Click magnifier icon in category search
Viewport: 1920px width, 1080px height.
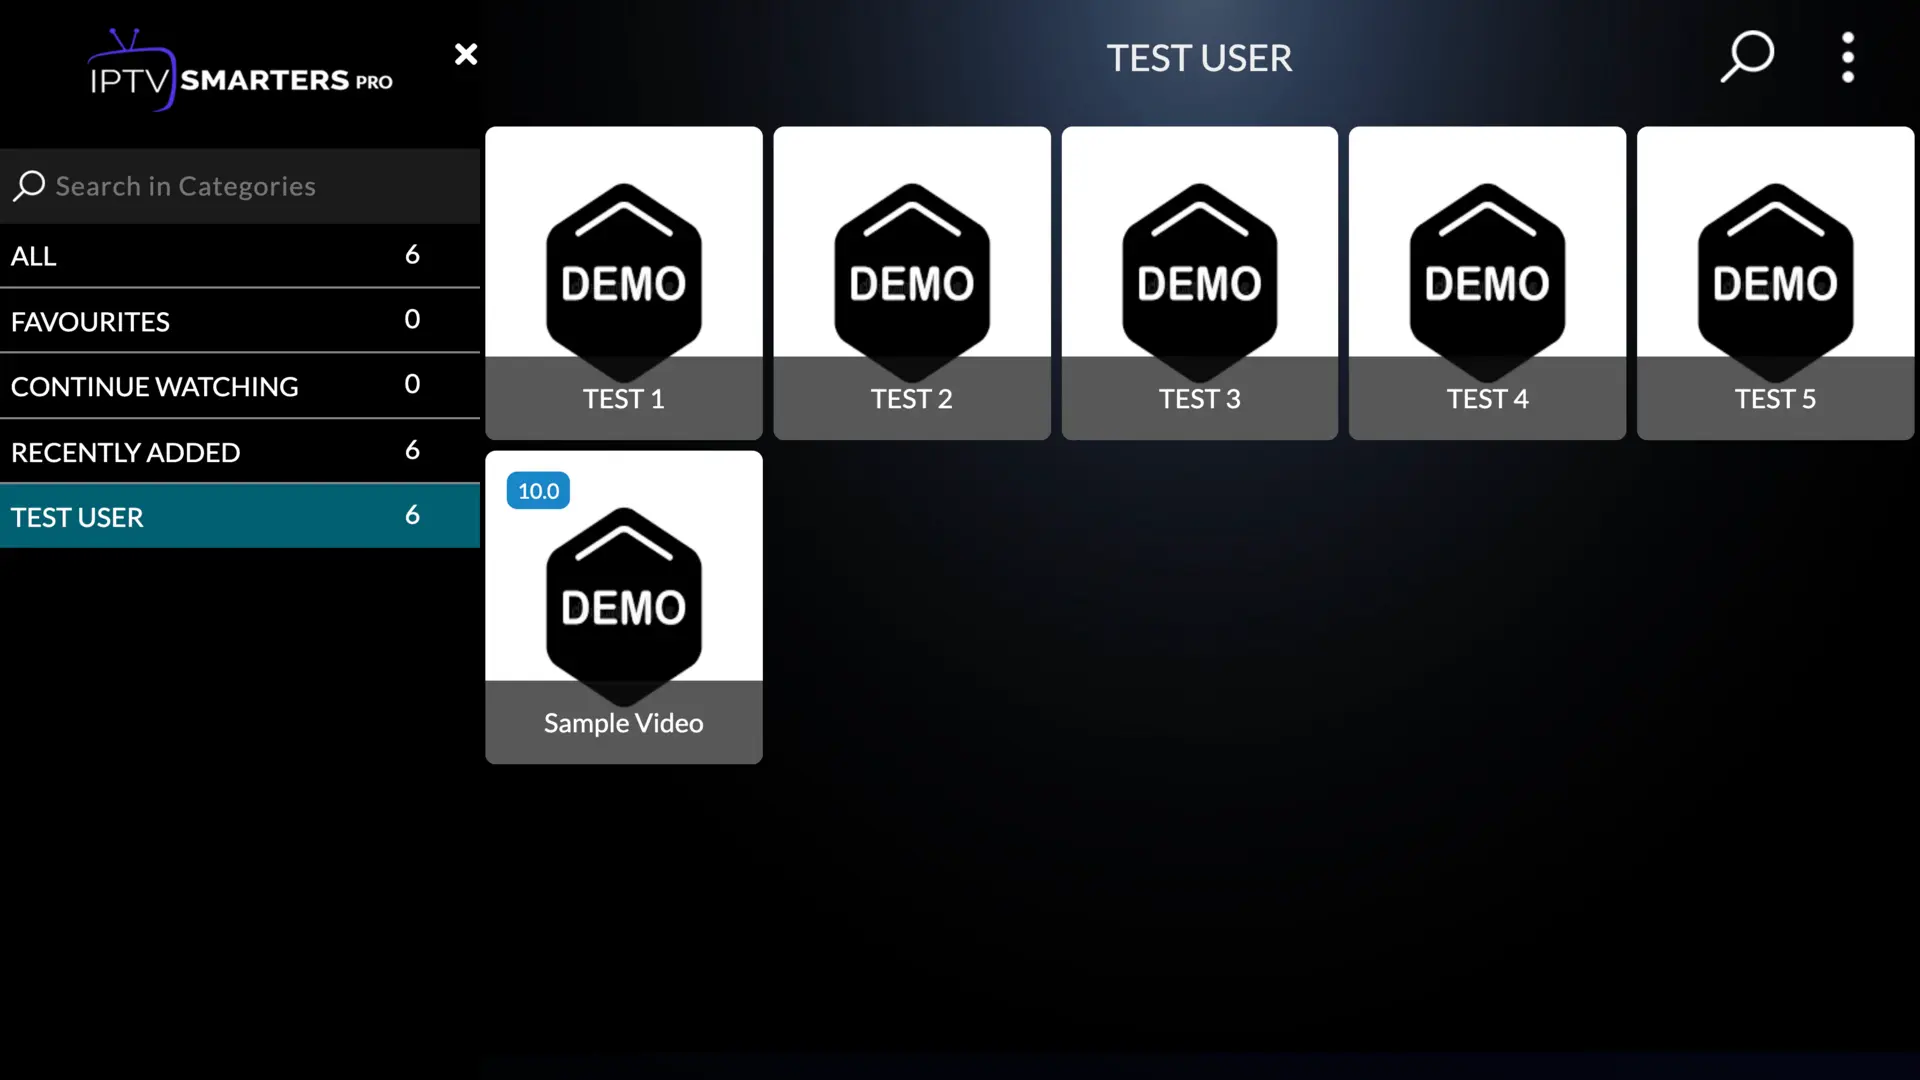point(29,186)
